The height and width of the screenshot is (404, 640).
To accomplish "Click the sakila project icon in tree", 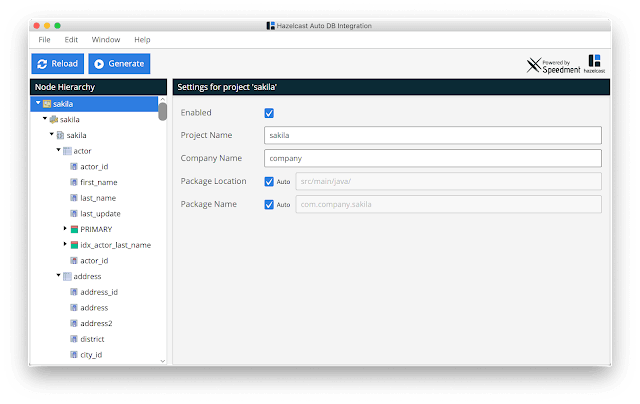I will point(47,104).
